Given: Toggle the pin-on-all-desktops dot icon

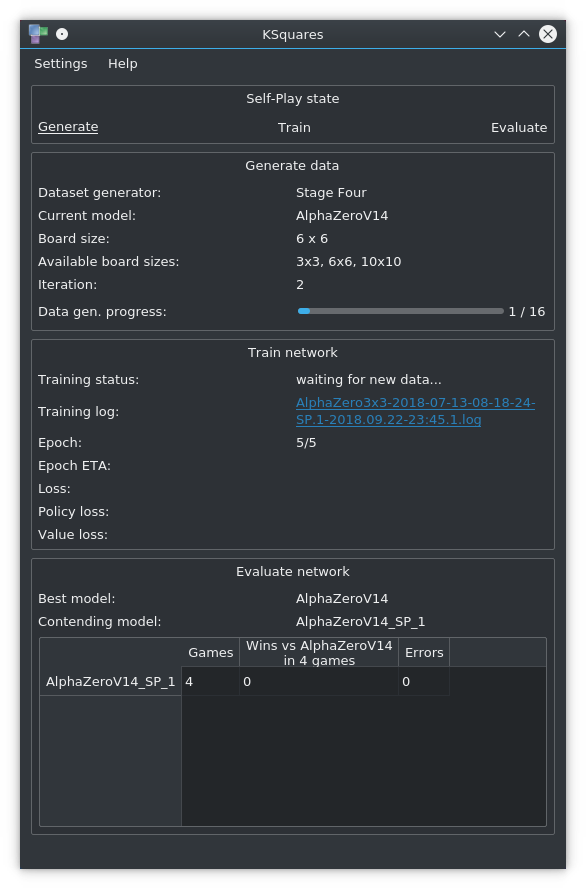Looking at the screenshot, I should pyautogui.click(x=62, y=35).
